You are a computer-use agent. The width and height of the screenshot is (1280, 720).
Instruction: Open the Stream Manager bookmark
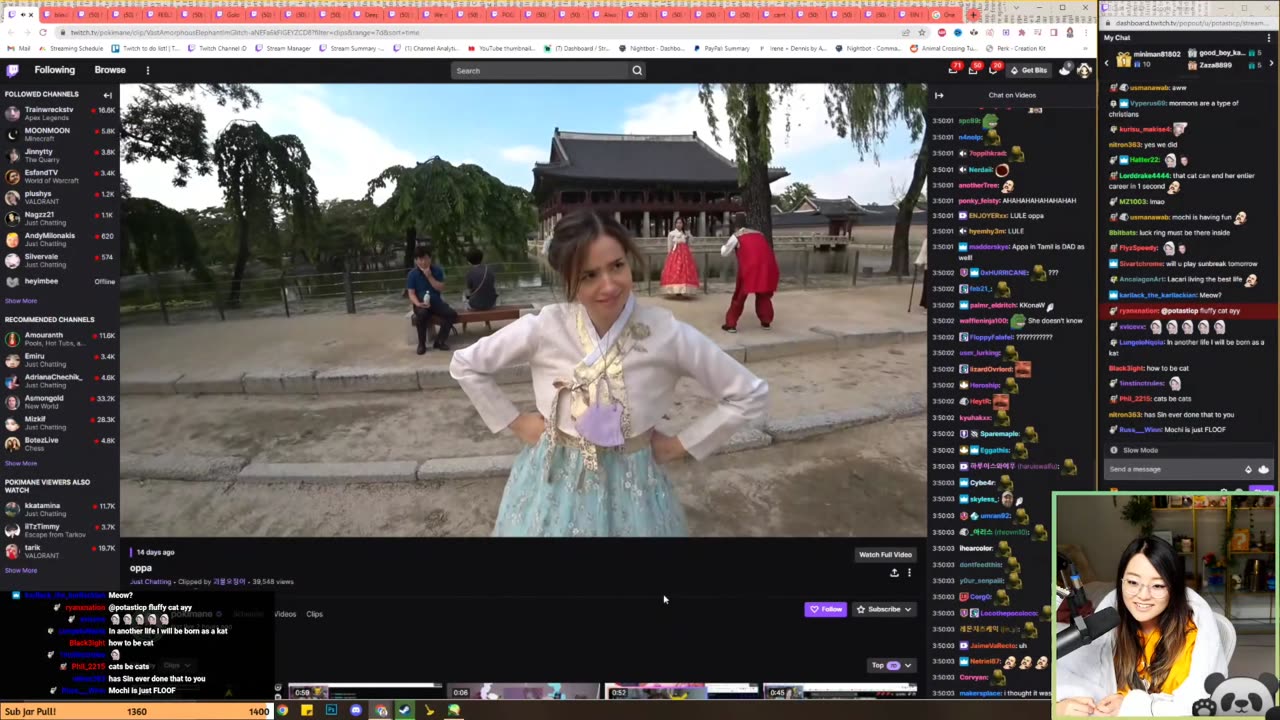(x=284, y=48)
